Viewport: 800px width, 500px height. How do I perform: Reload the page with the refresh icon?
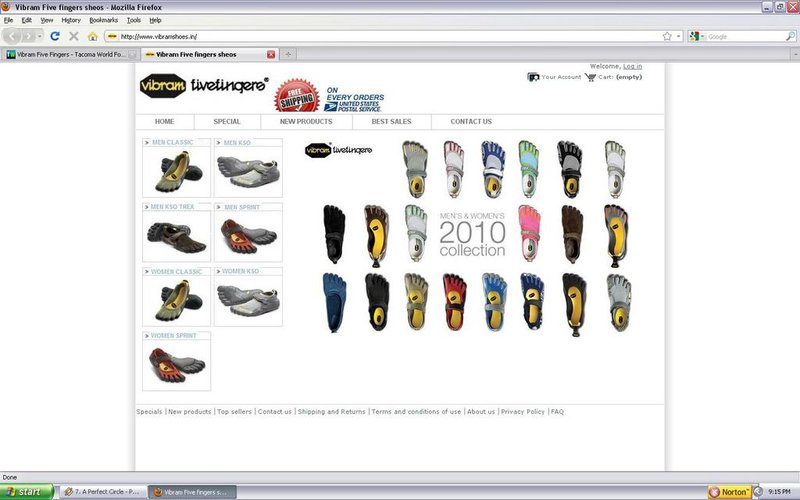coord(55,36)
